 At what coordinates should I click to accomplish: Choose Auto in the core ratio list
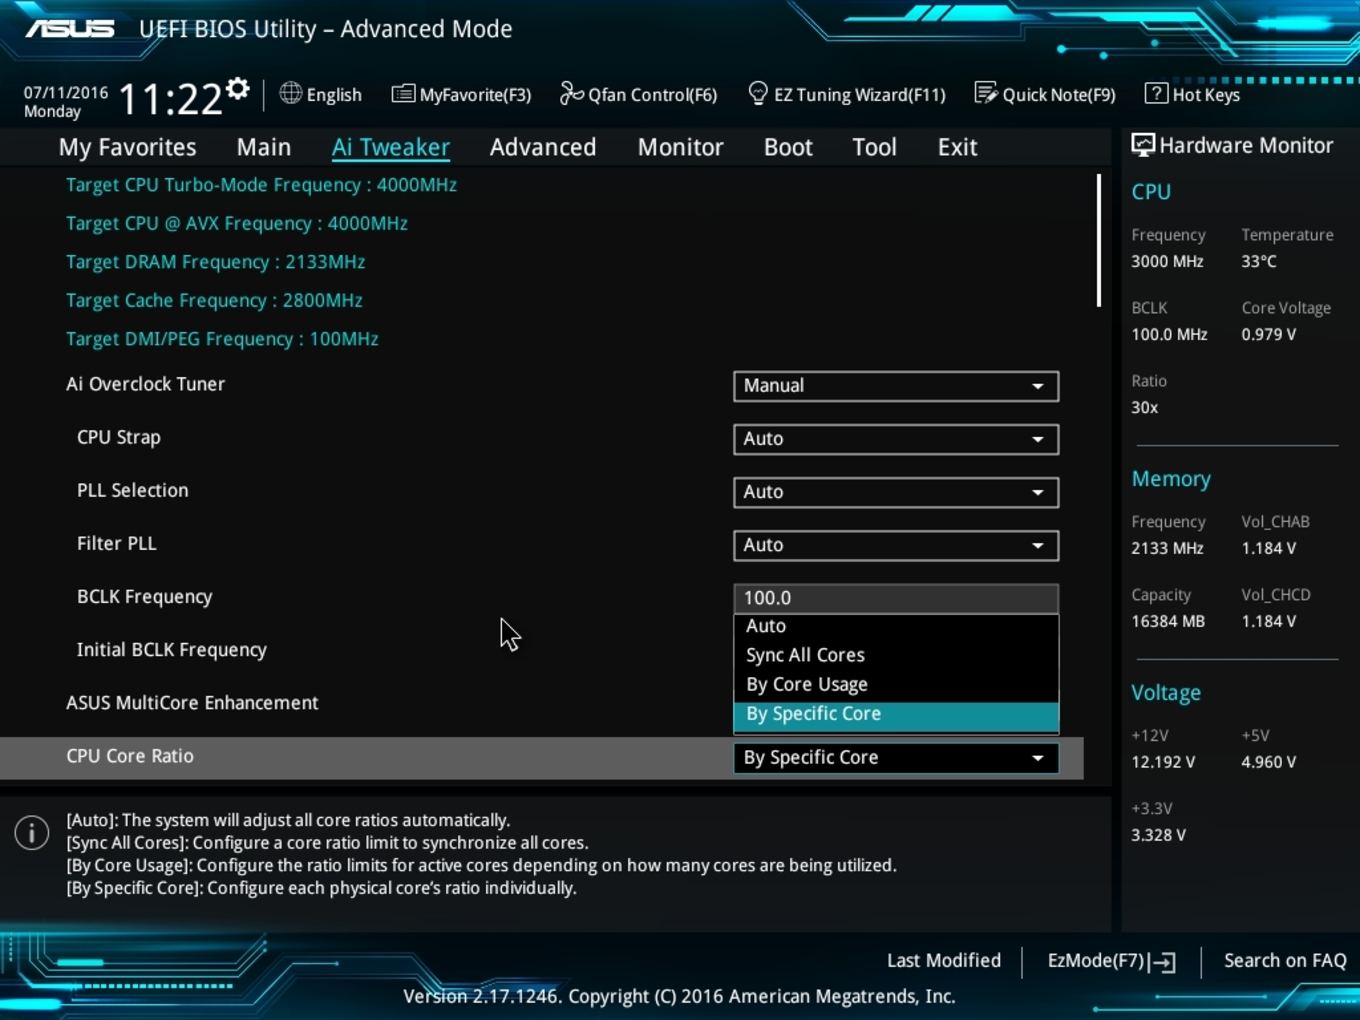(896, 626)
